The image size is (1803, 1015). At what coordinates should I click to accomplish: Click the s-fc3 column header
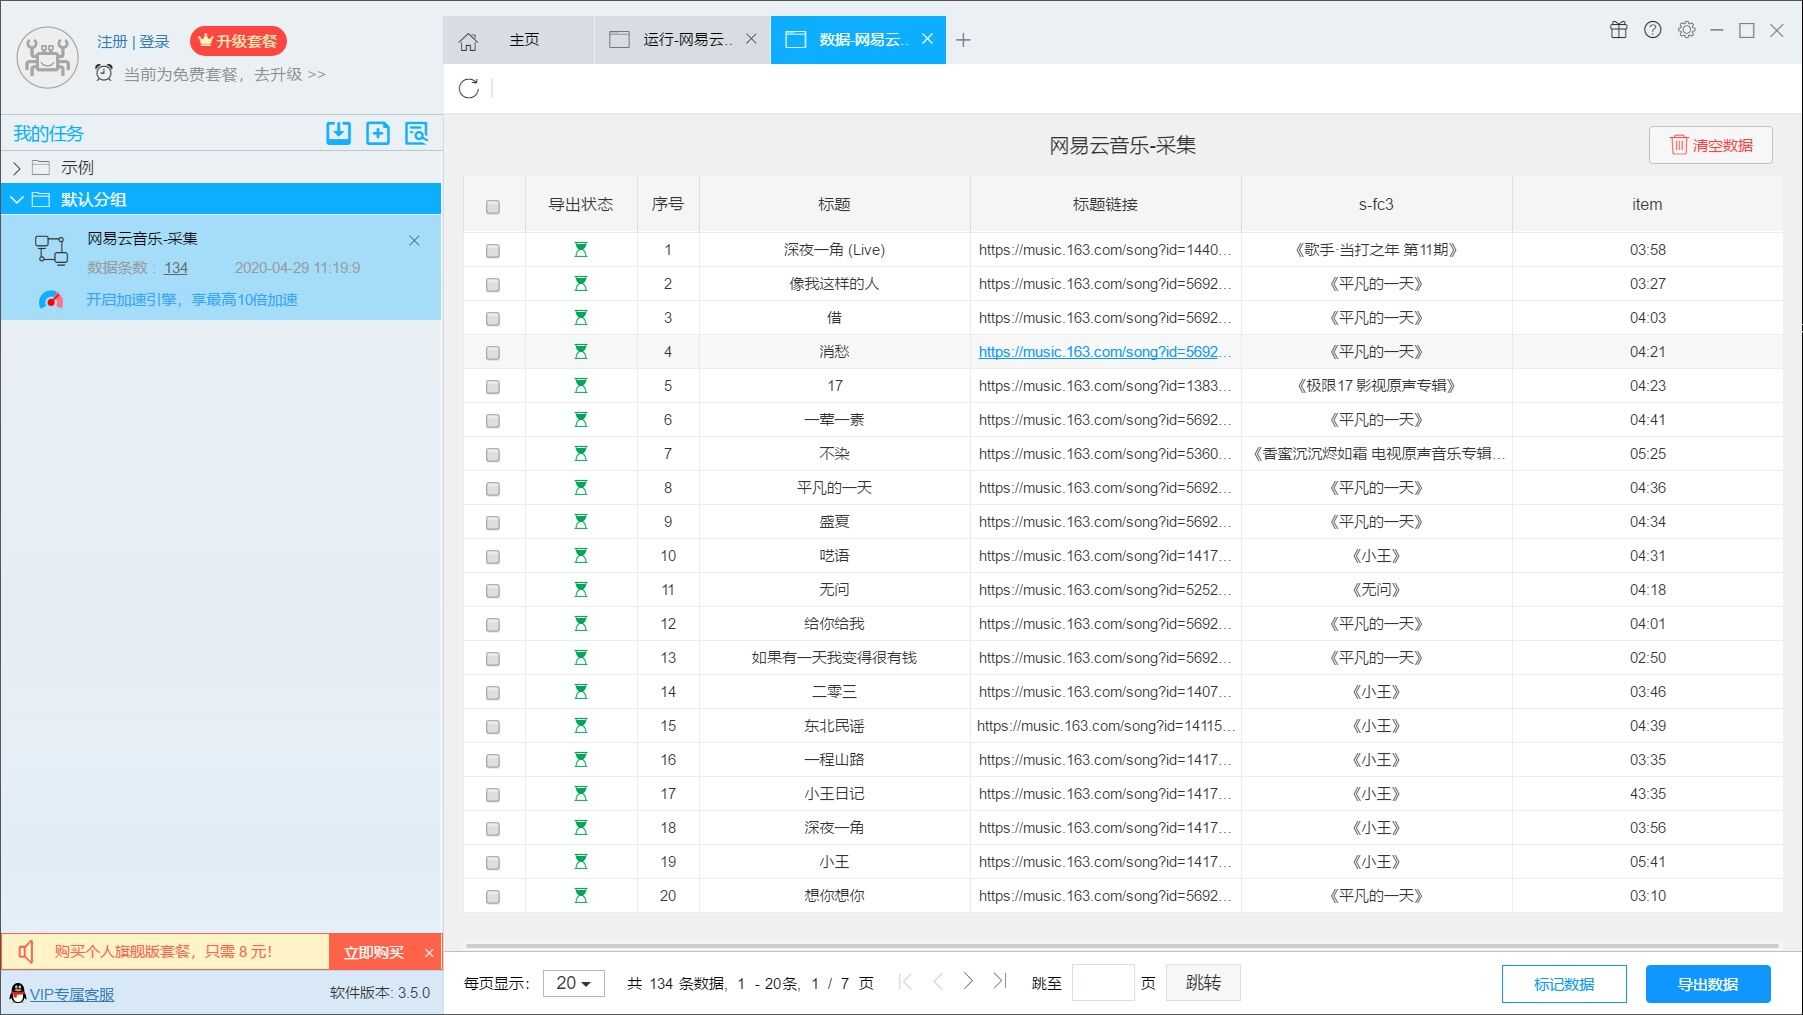click(1376, 204)
